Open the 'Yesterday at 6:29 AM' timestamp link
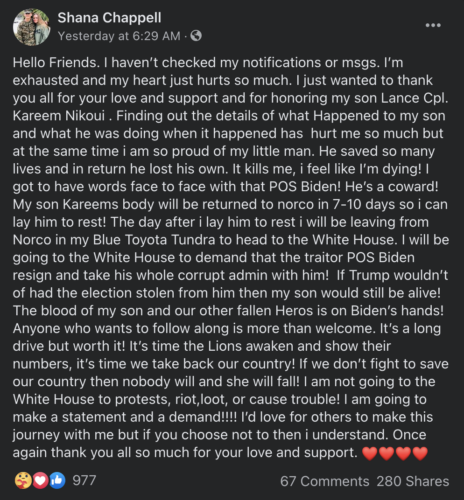The width and height of the screenshot is (464, 500). tap(119, 36)
